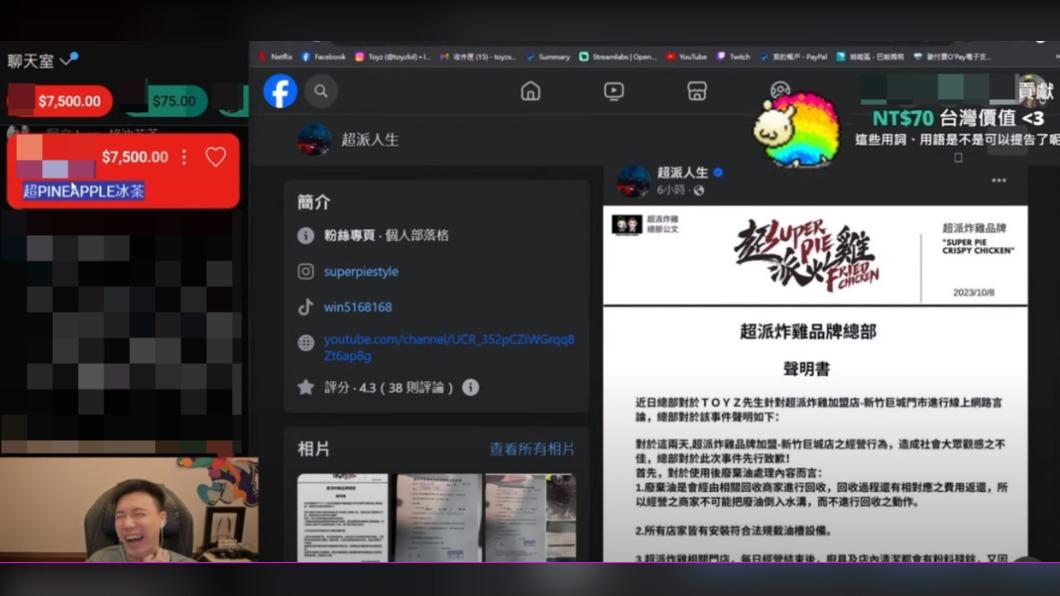Open the Gmail inbox bookmark
This screenshot has width=1060, height=596.
click(479, 57)
